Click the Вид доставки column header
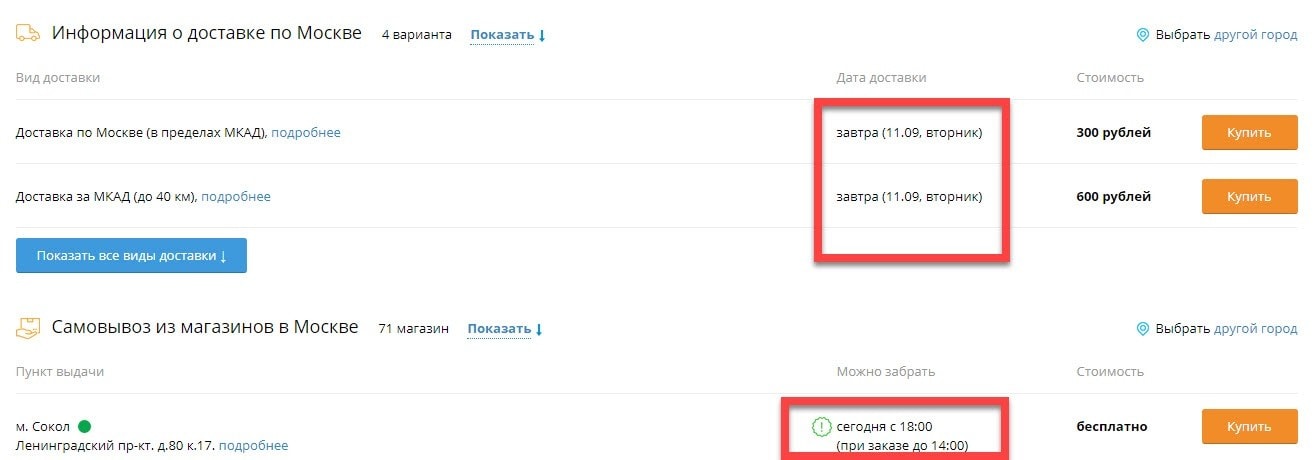 point(58,78)
